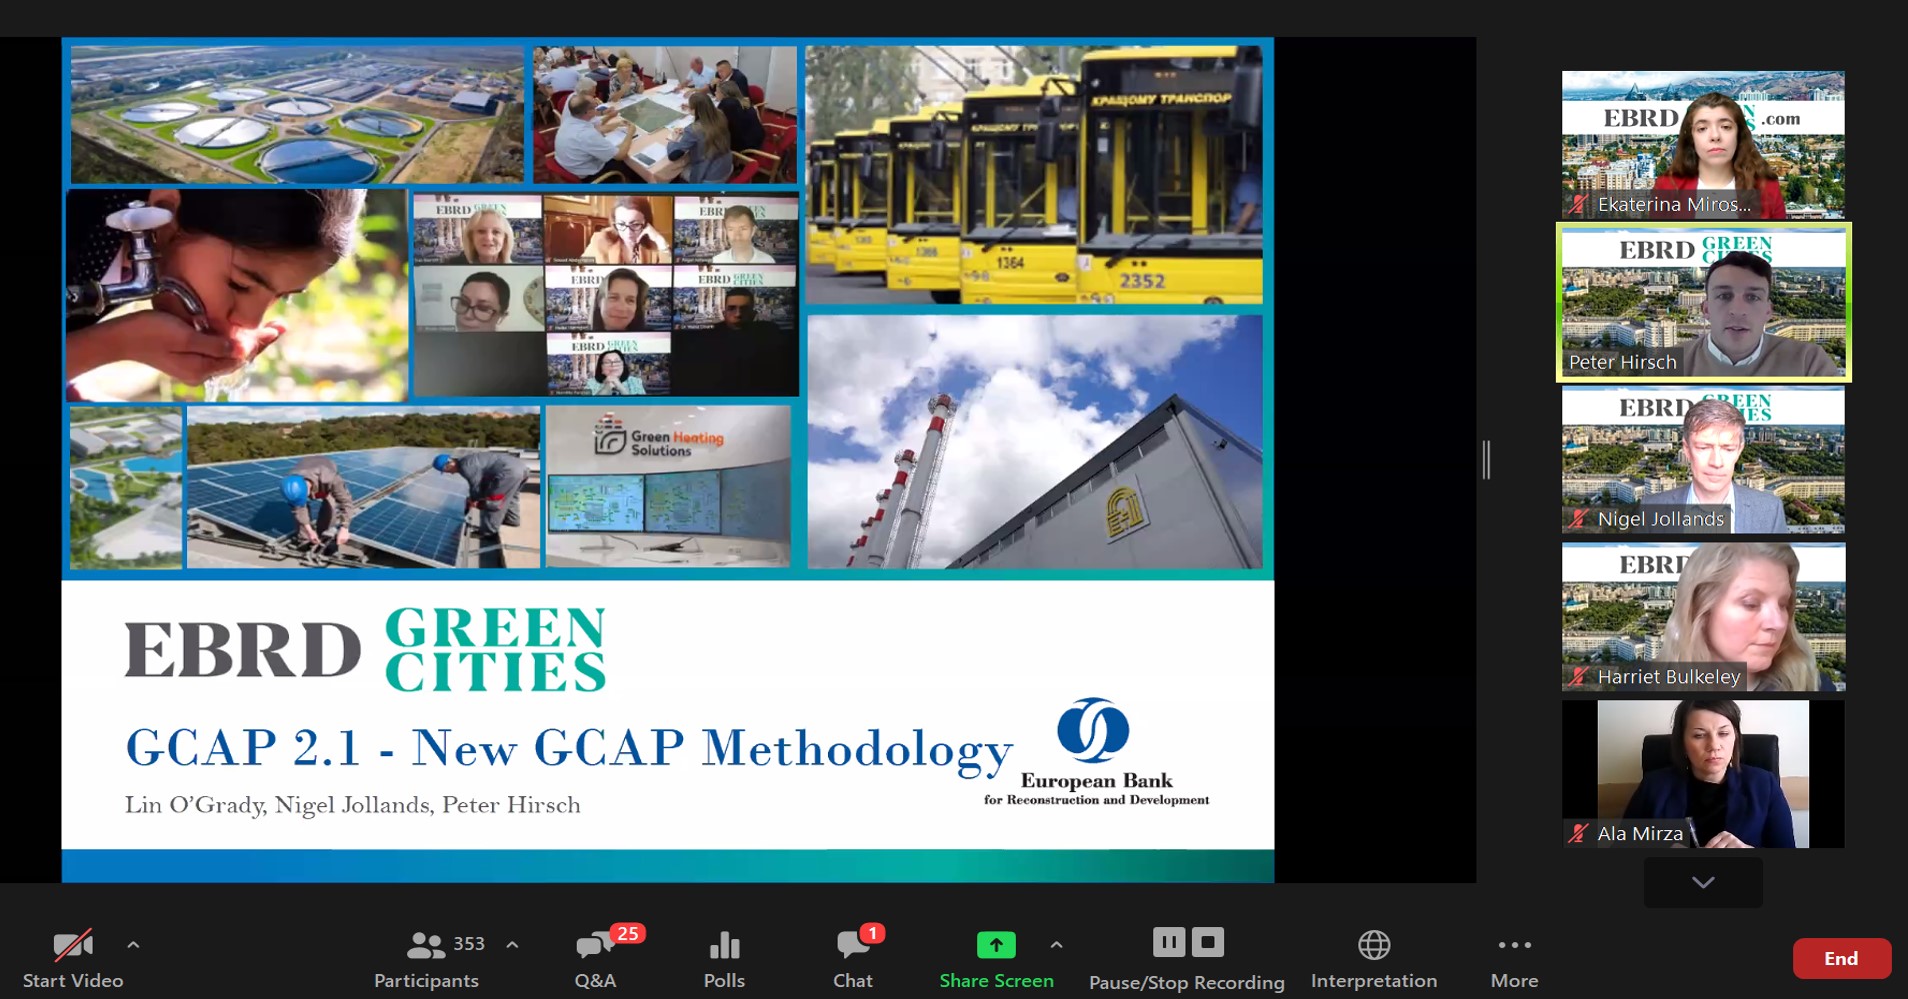
Task: Click the Participants label
Action: [x=426, y=981]
